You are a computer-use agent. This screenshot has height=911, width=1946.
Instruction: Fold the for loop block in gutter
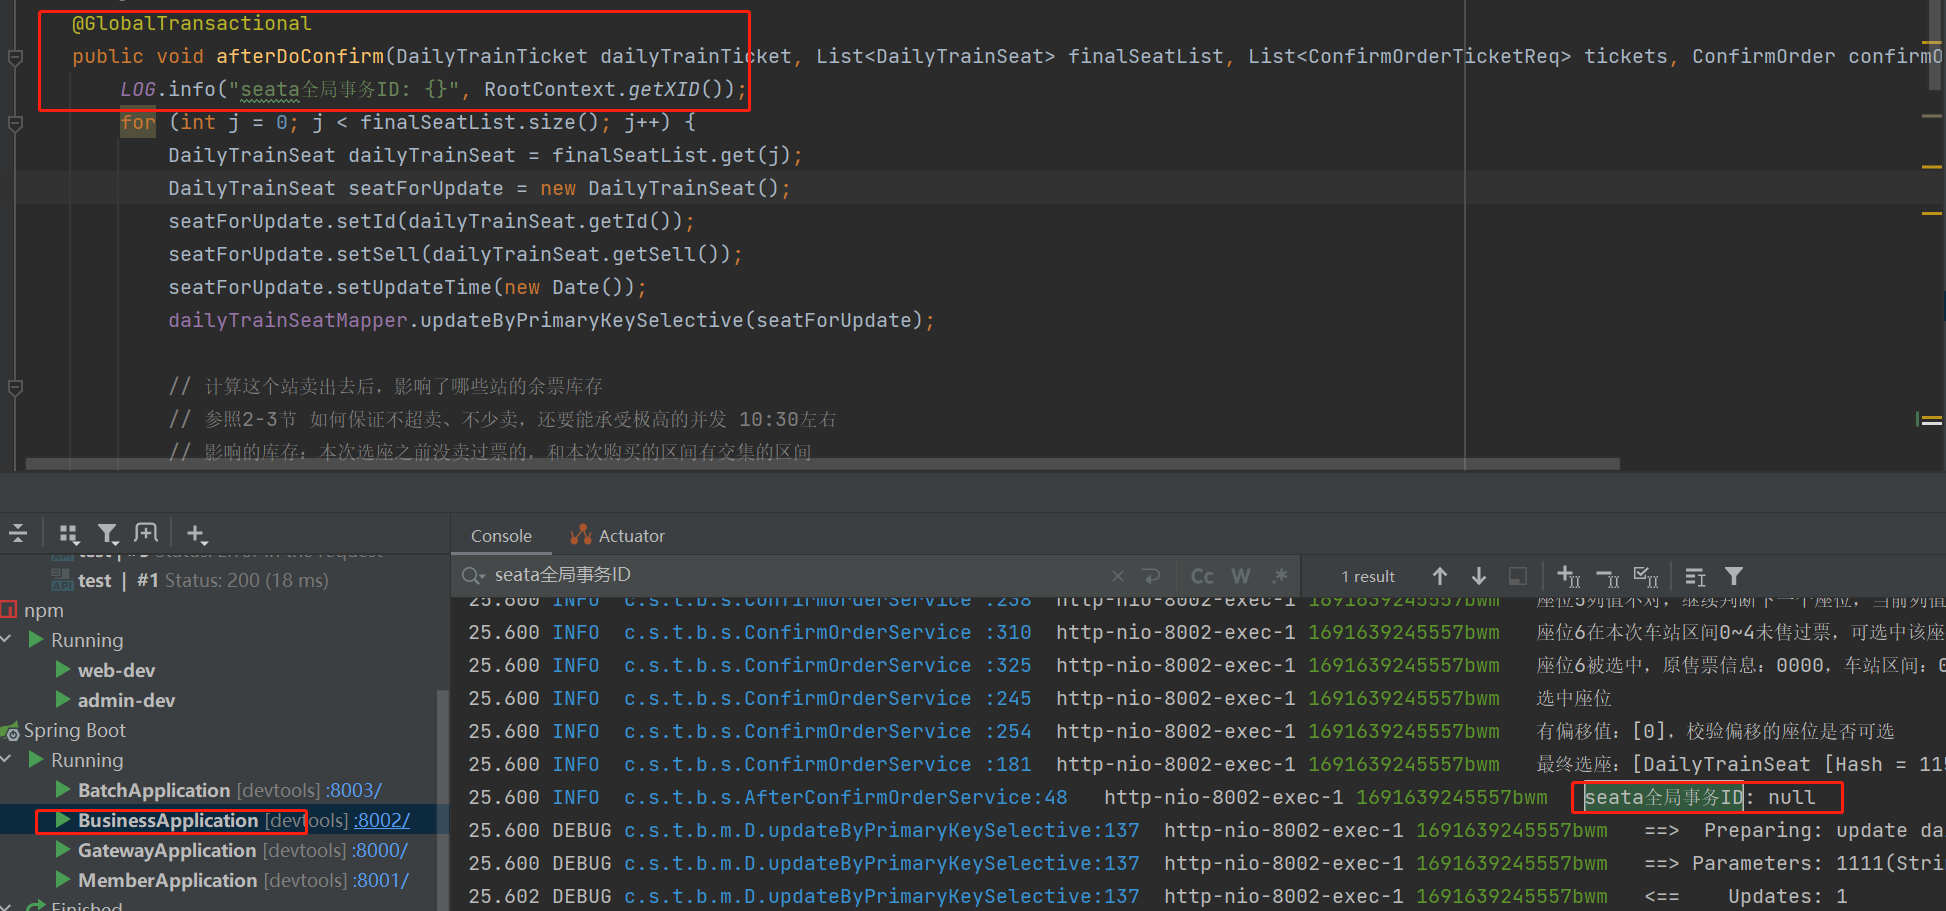pyautogui.click(x=15, y=123)
